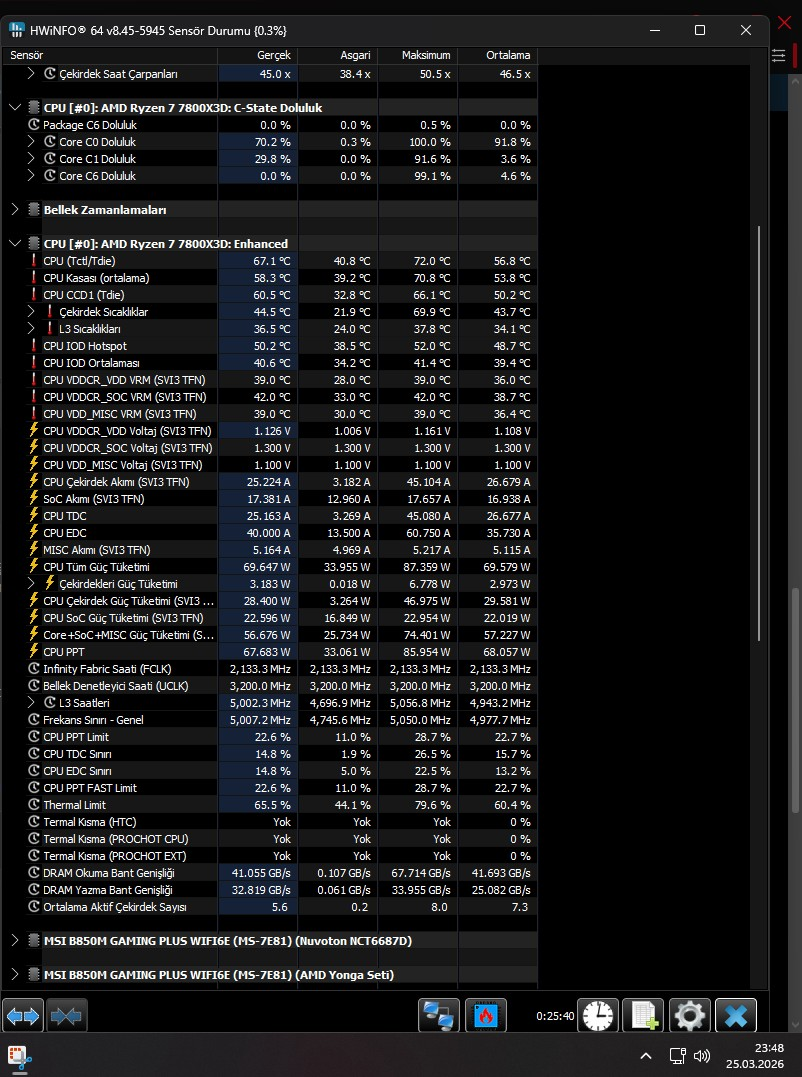The image size is (802, 1077).
Task: Click the shrink-layout inward arrows button
Action: tap(67, 1015)
